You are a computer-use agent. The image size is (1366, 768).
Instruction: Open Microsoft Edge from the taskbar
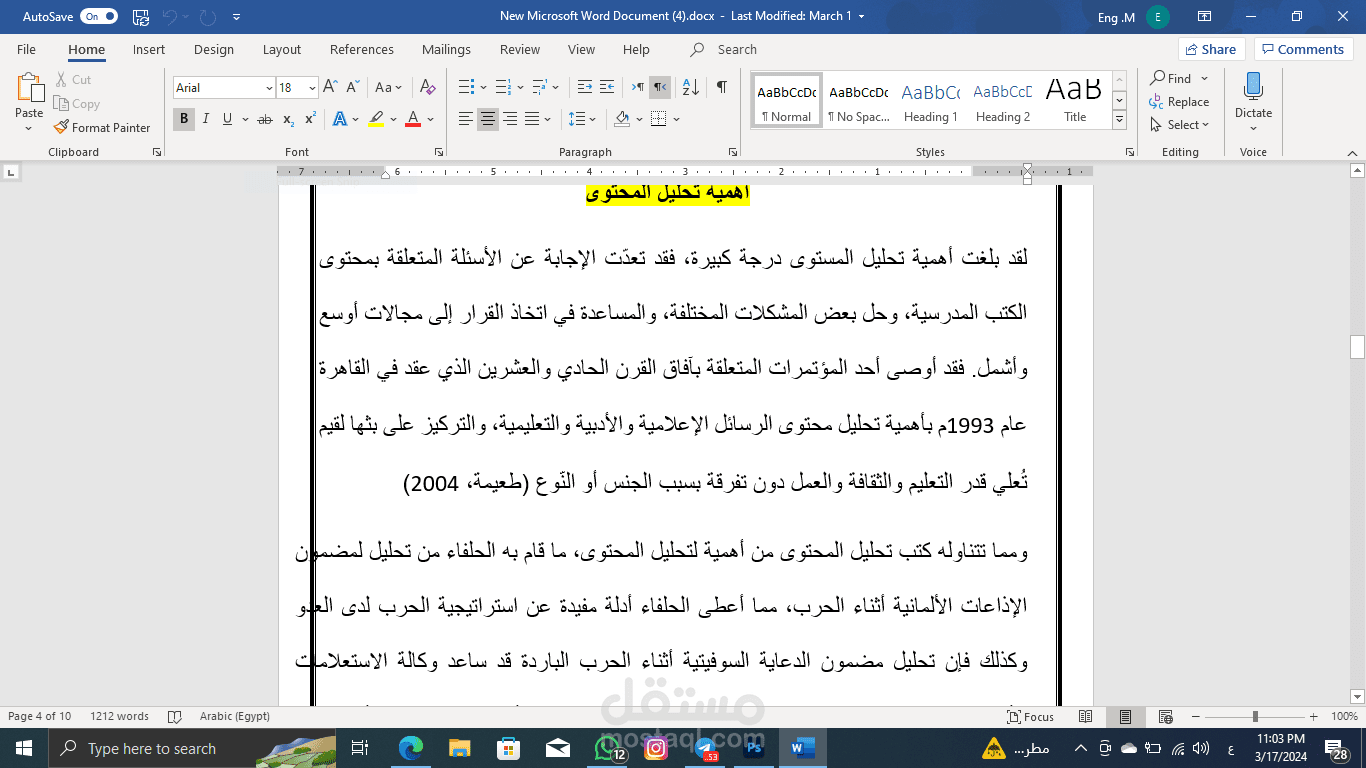(410, 748)
